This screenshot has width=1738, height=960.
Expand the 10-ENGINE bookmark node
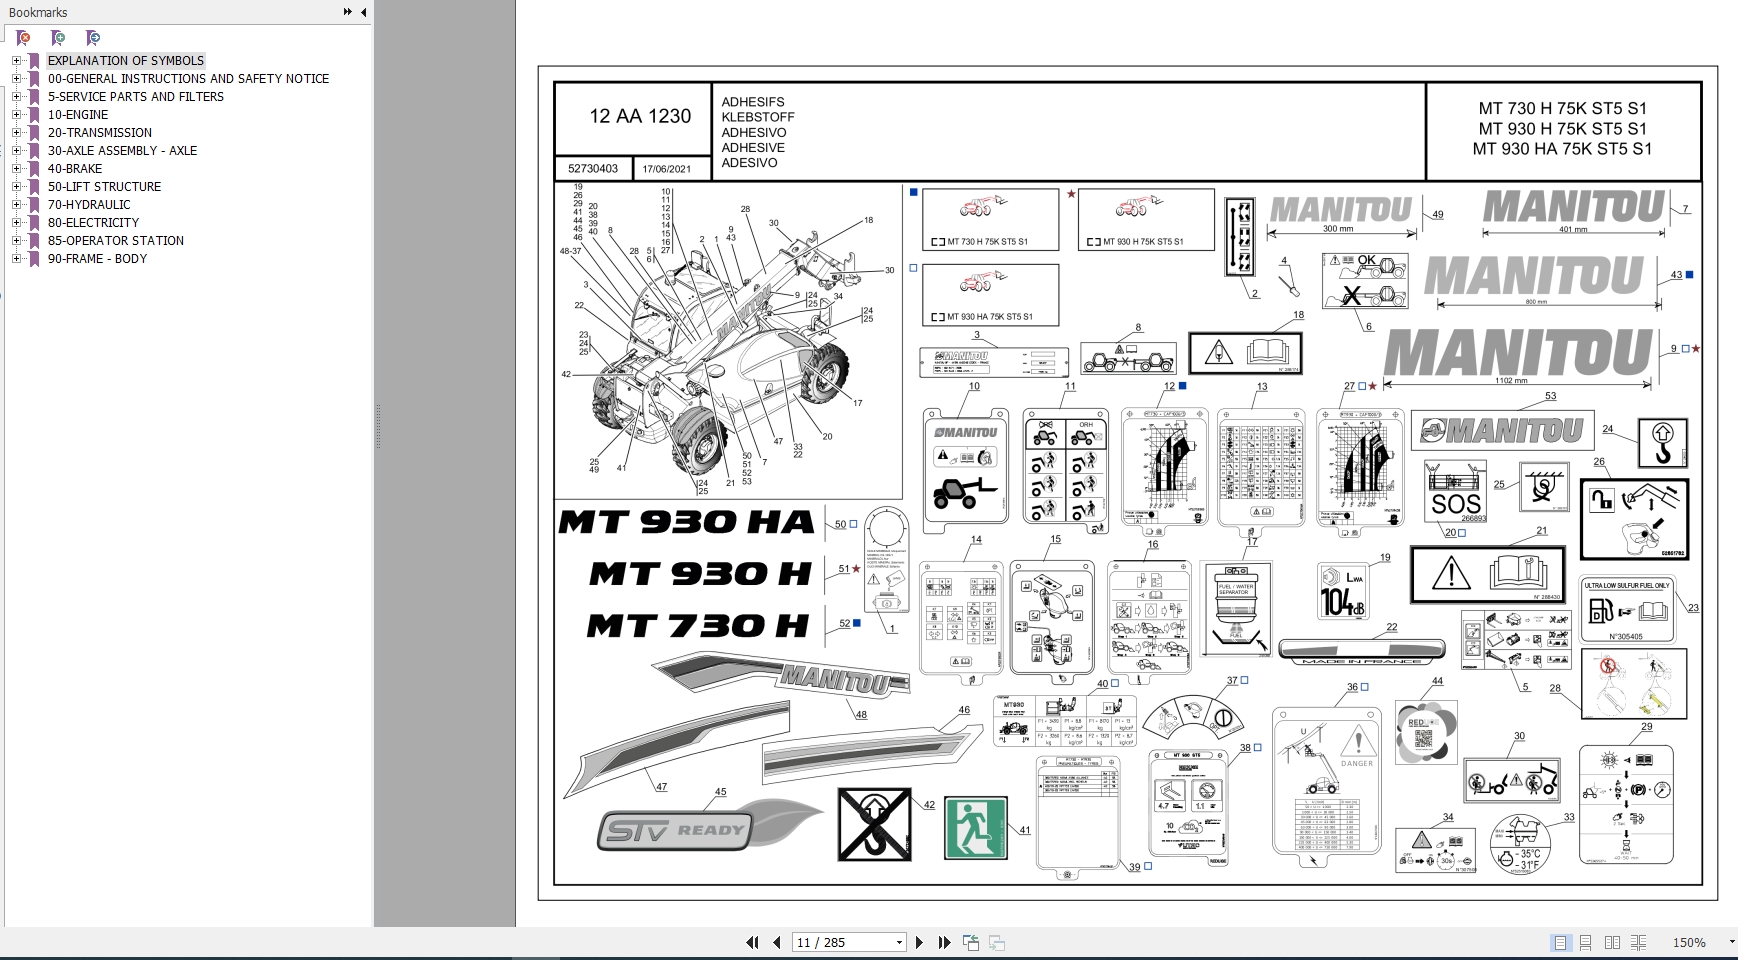click(x=16, y=114)
